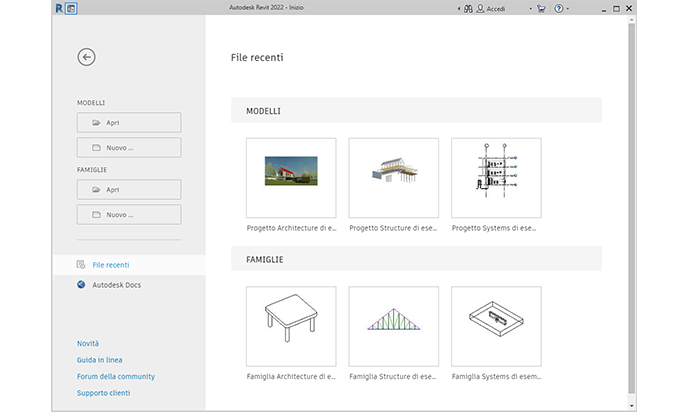The width and height of the screenshot is (686, 412).
Task: Open Famiglia Architecture table thumbnail
Action: (x=291, y=326)
